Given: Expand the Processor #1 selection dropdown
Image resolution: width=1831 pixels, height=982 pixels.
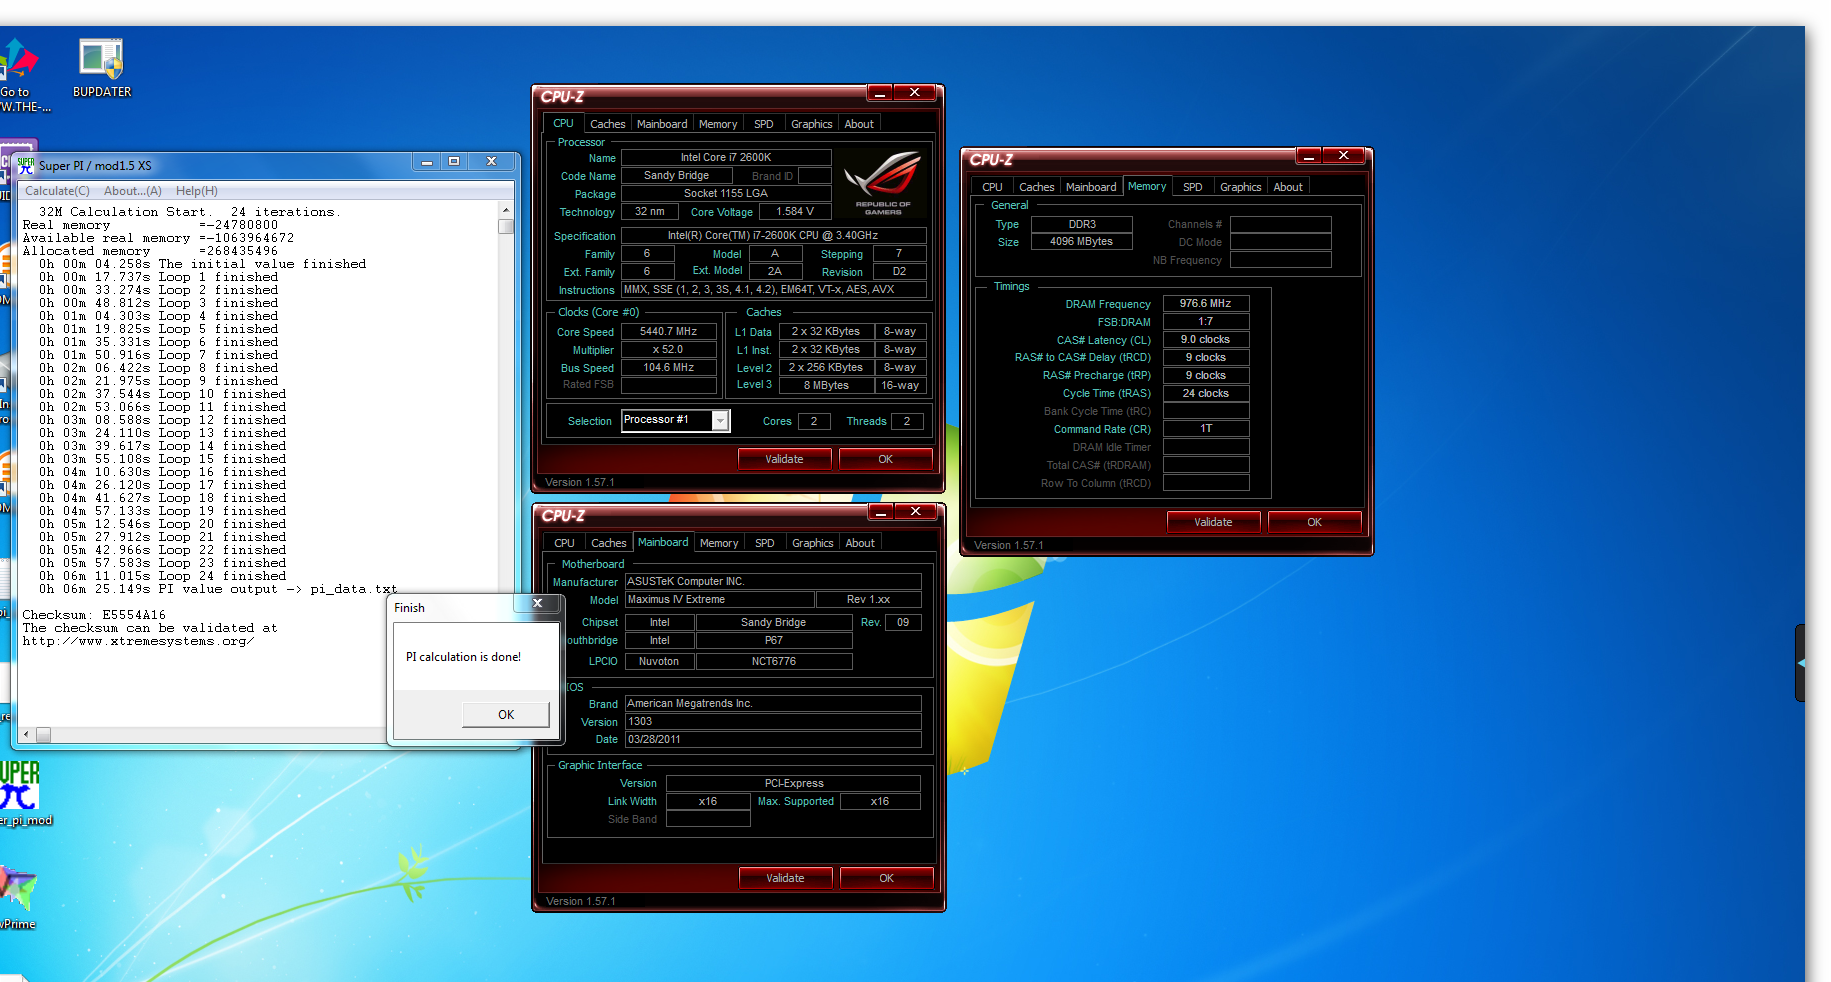Looking at the screenshot, I should tap(720, 421).
